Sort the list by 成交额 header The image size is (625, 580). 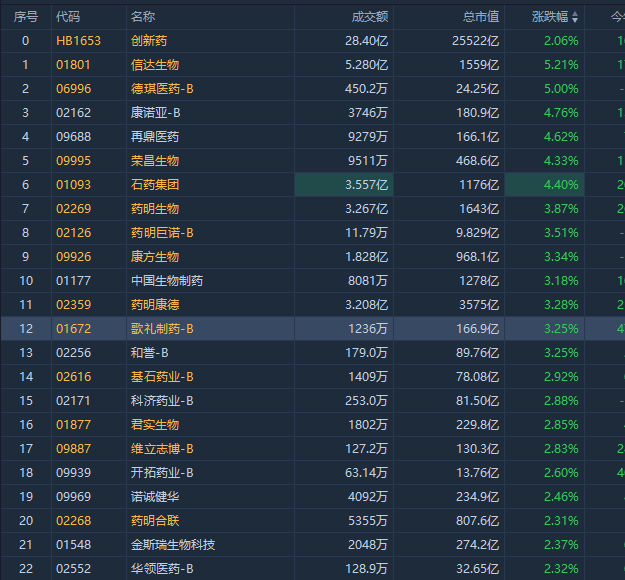(370, 17)
